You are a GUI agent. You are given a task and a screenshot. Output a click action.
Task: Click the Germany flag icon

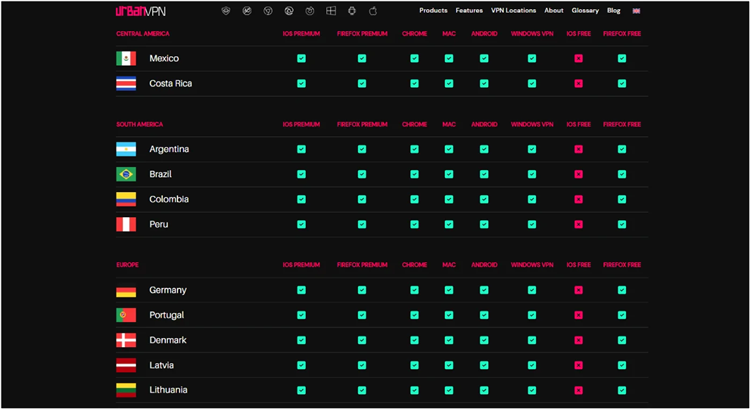126,290
